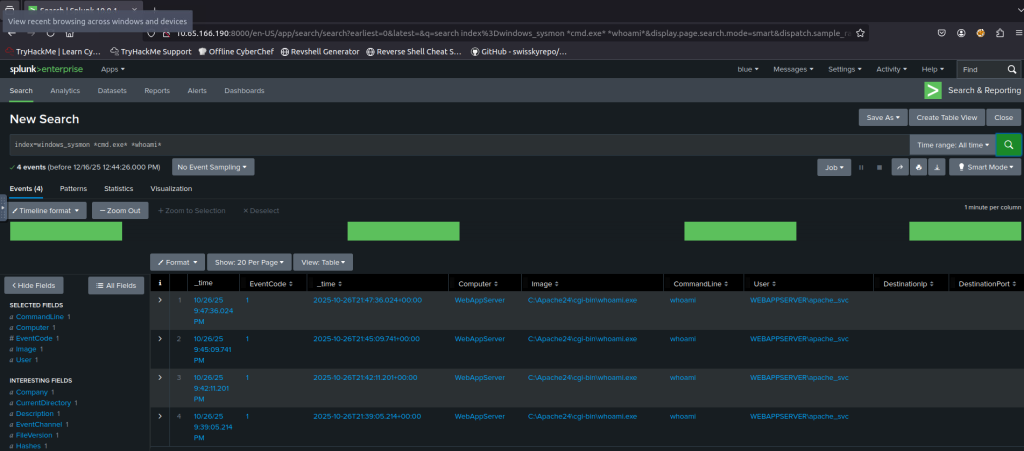This screenshot has width=1024, height=451.
Task: Click the Print results icon
Action: coord(918,167)
